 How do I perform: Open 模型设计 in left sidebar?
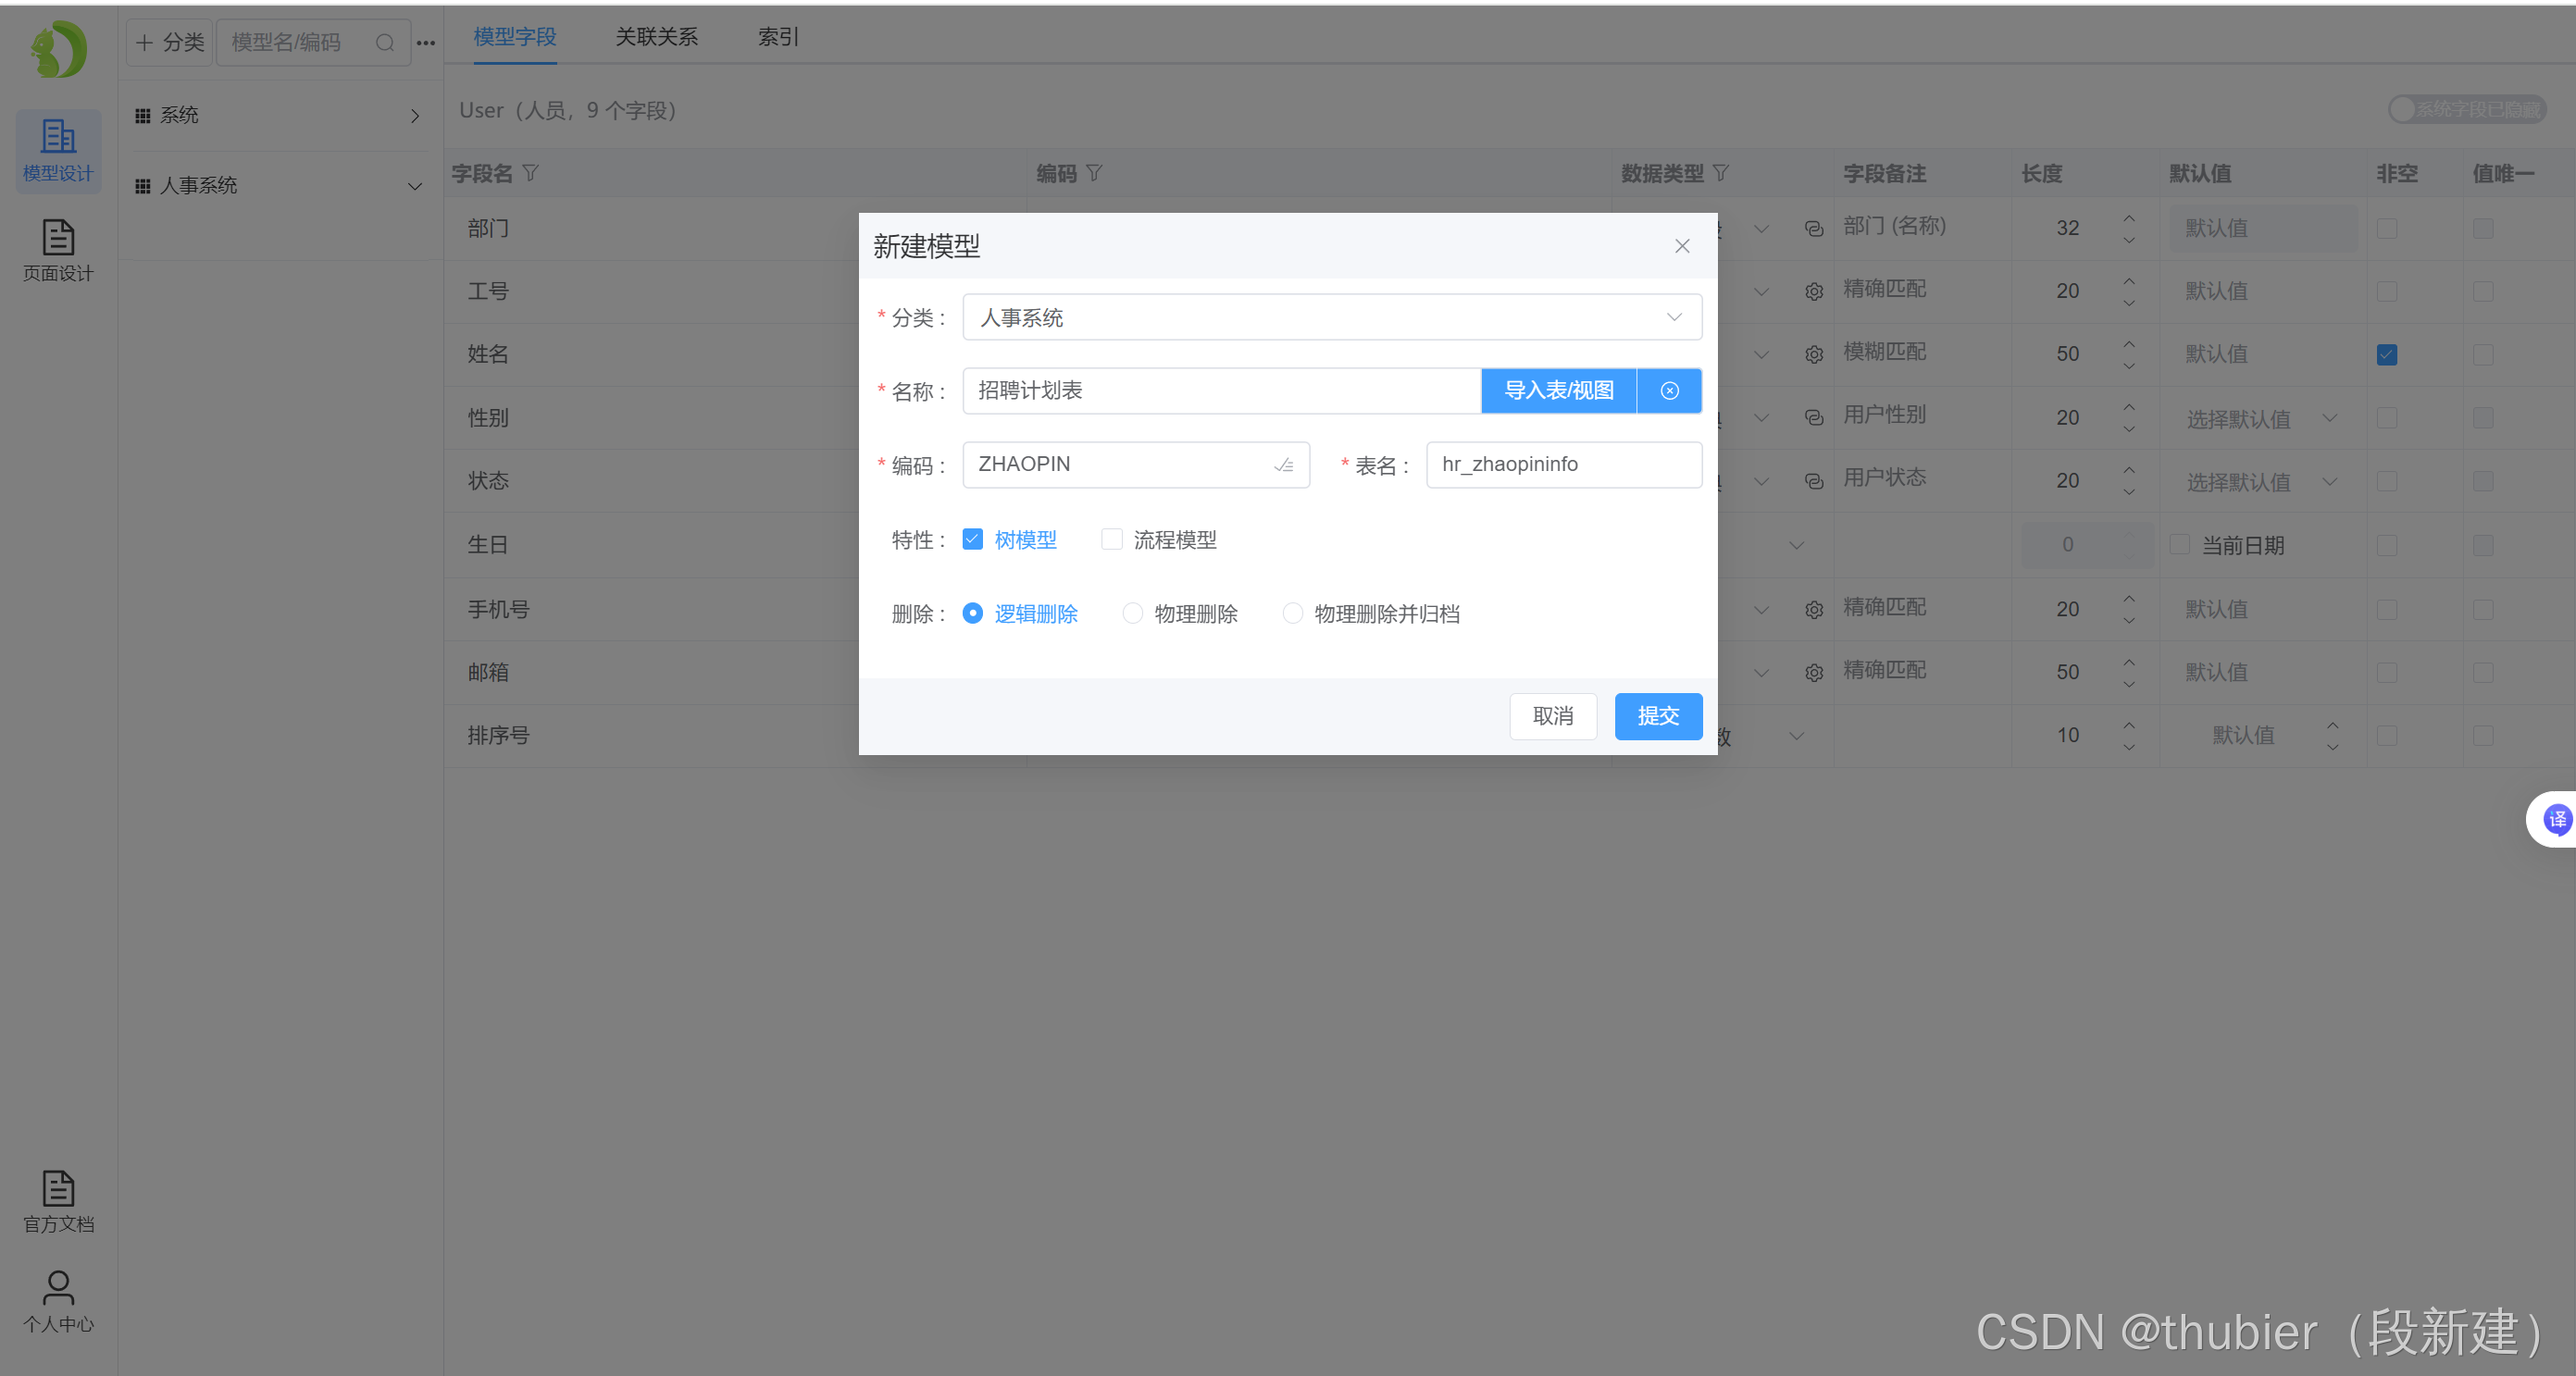pos(58,150)
